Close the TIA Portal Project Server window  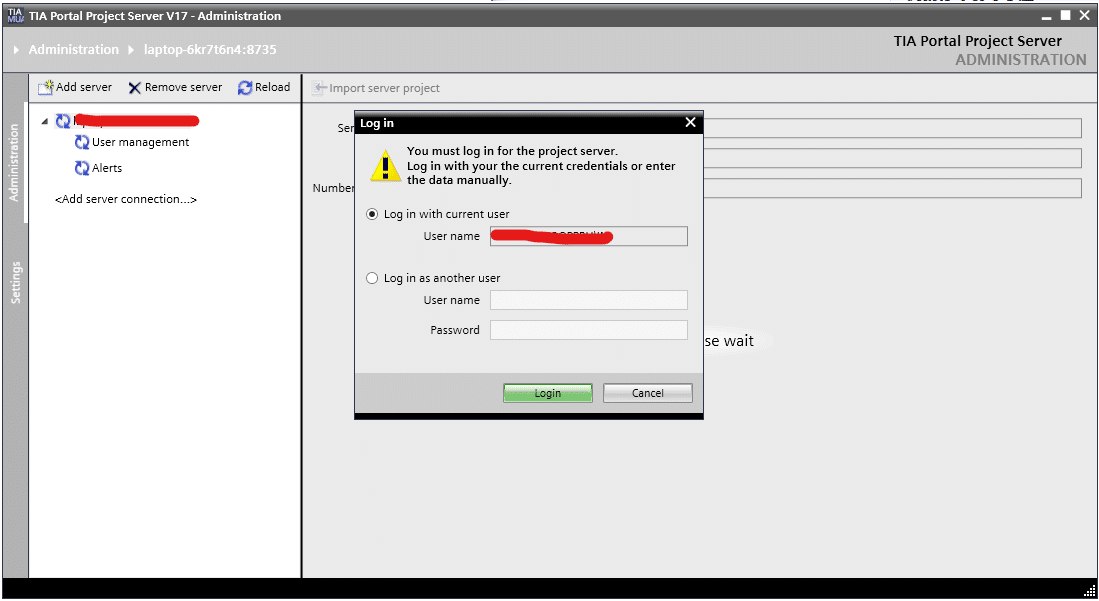pyautogui.click(x=1084, y=15)
